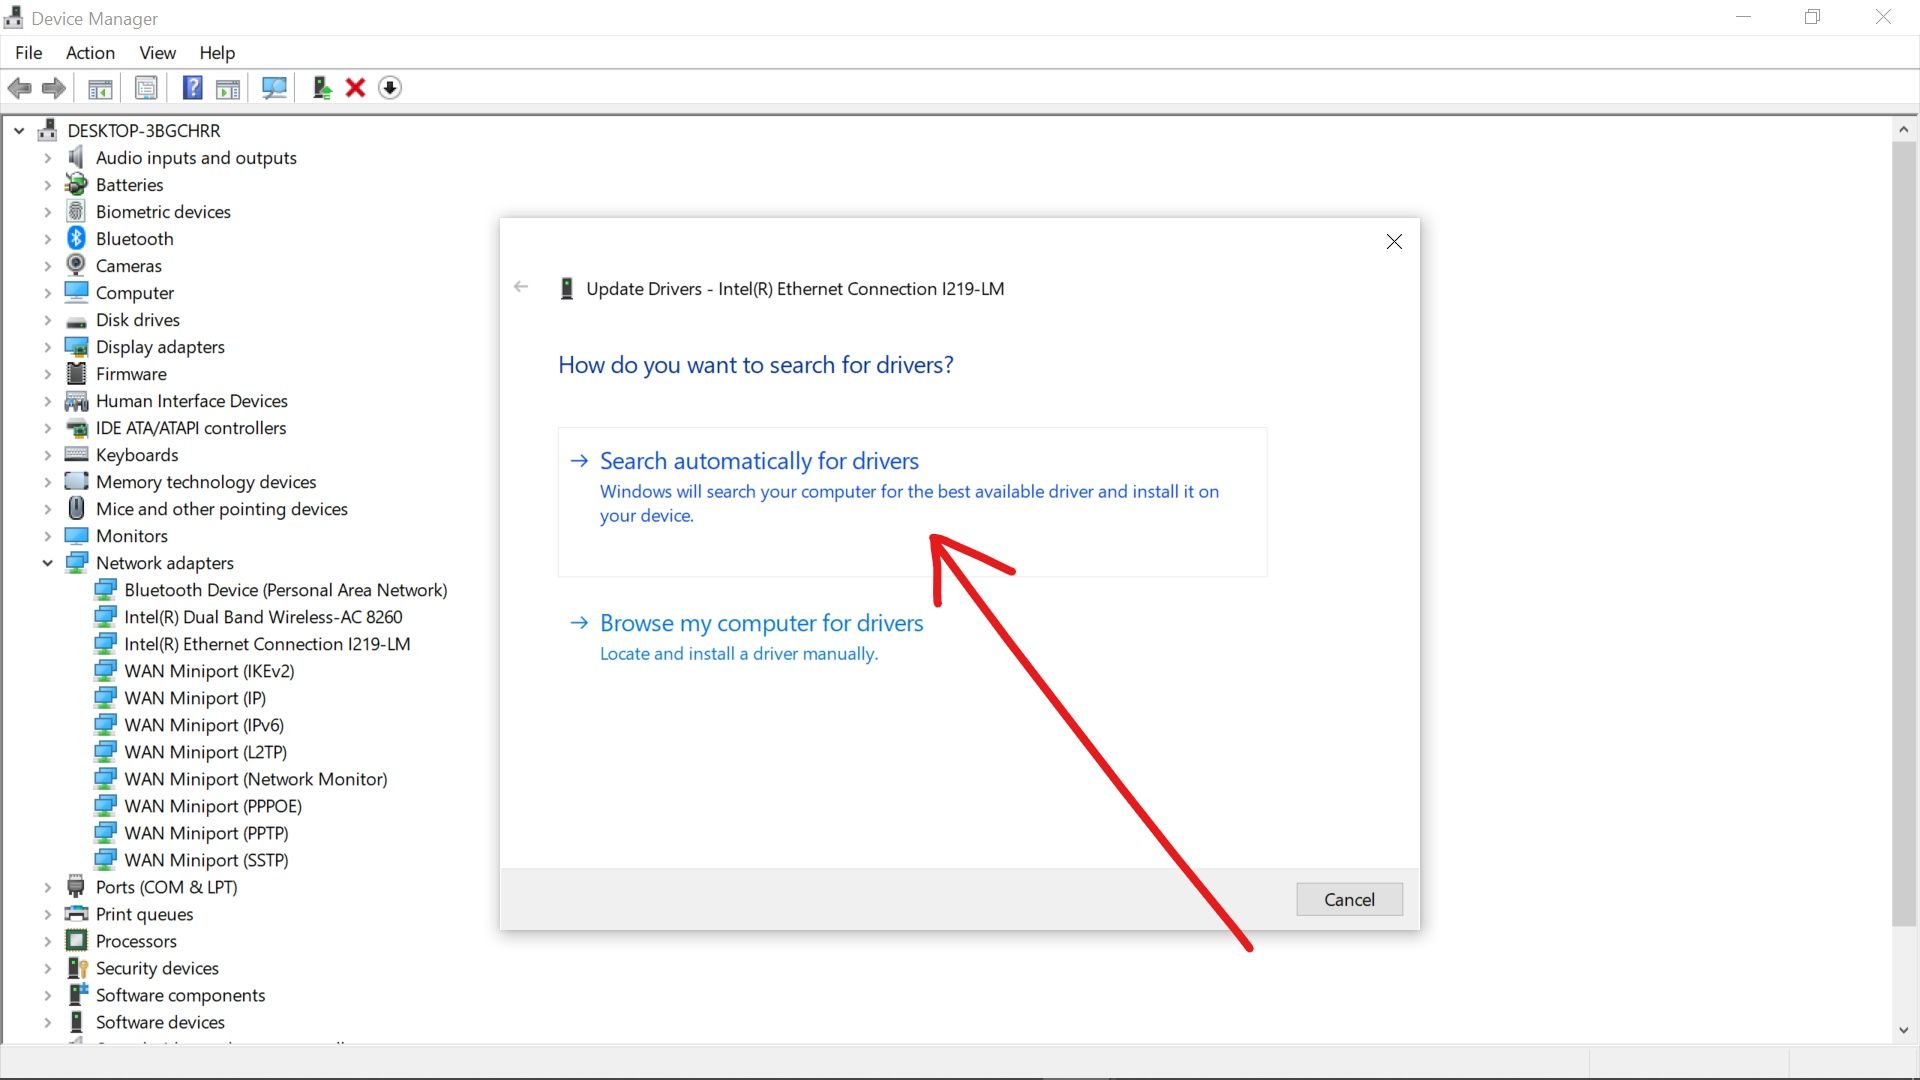
Task: Expand Ports (COM & LPT) node
Action: [47, 887]
